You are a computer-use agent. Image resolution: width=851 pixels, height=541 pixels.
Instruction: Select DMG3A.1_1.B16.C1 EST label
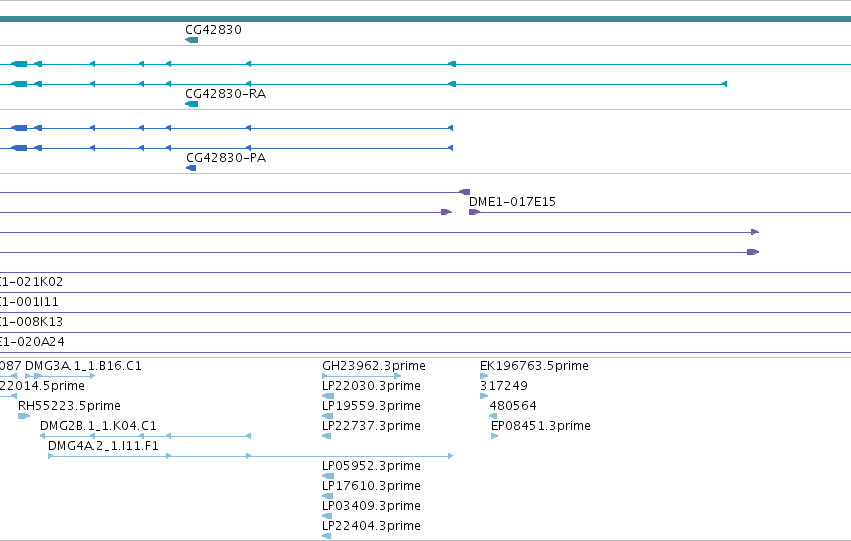(x=84, y=366)
